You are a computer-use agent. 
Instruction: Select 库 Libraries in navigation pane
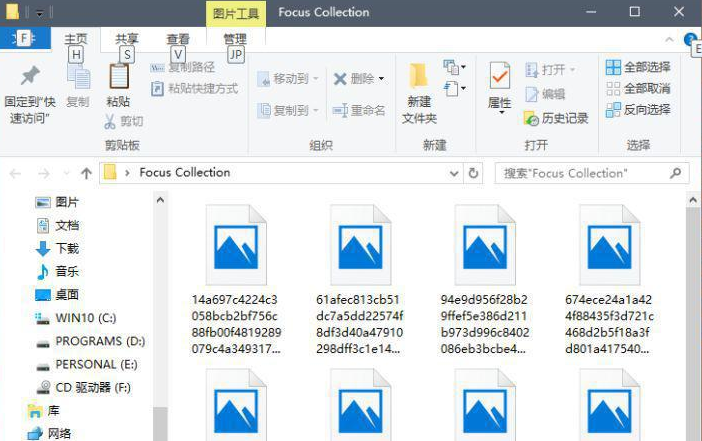point(43,411)
